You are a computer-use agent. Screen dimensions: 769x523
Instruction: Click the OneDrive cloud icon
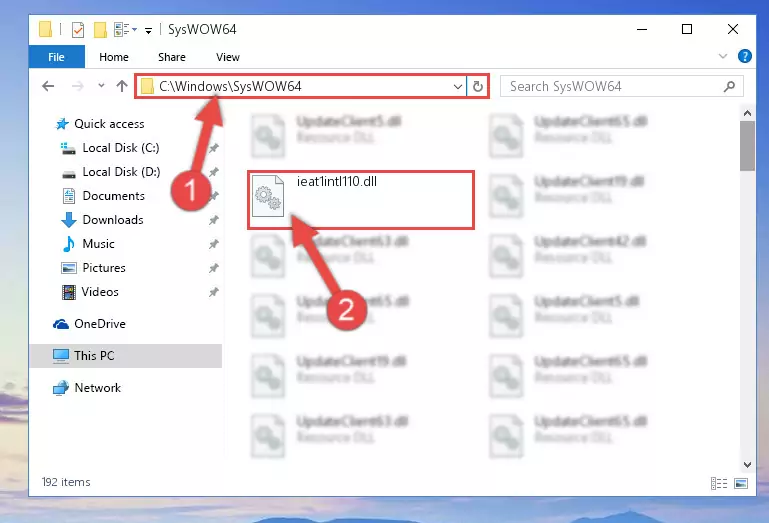click(61, 324)
